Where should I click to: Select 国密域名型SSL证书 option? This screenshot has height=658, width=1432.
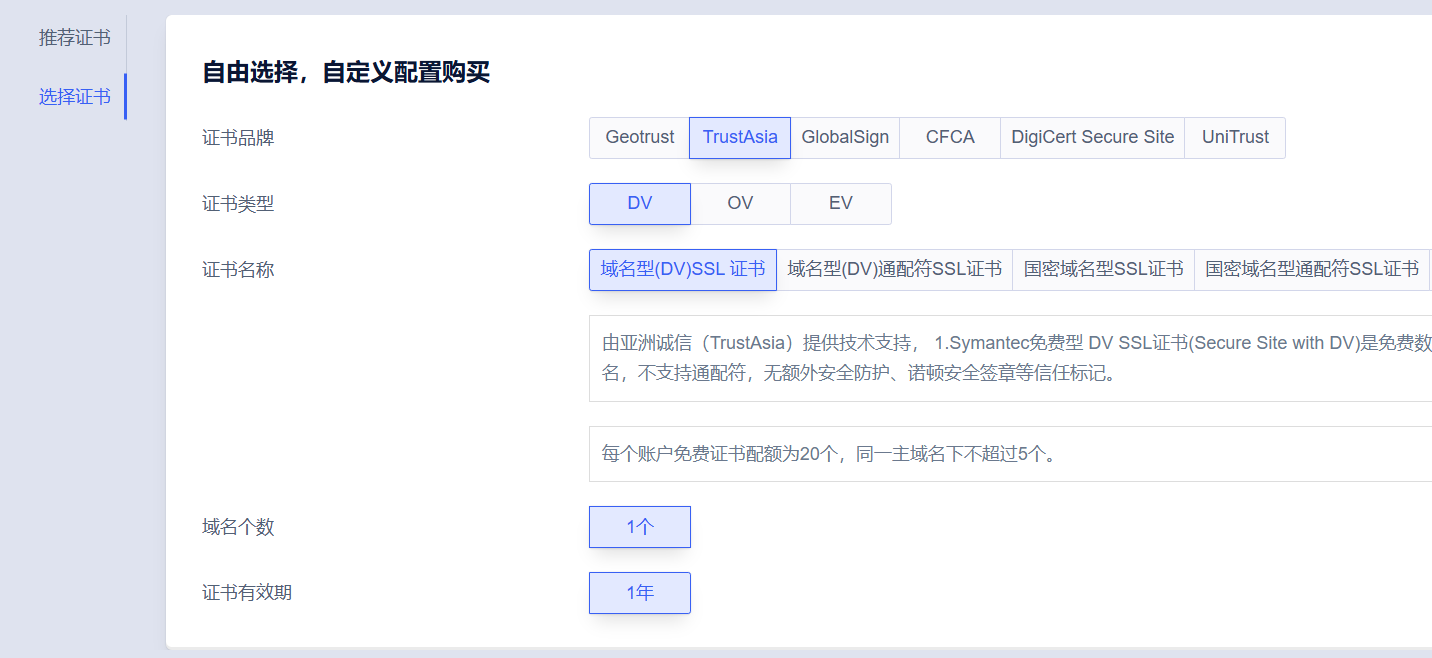[1104, 270]
